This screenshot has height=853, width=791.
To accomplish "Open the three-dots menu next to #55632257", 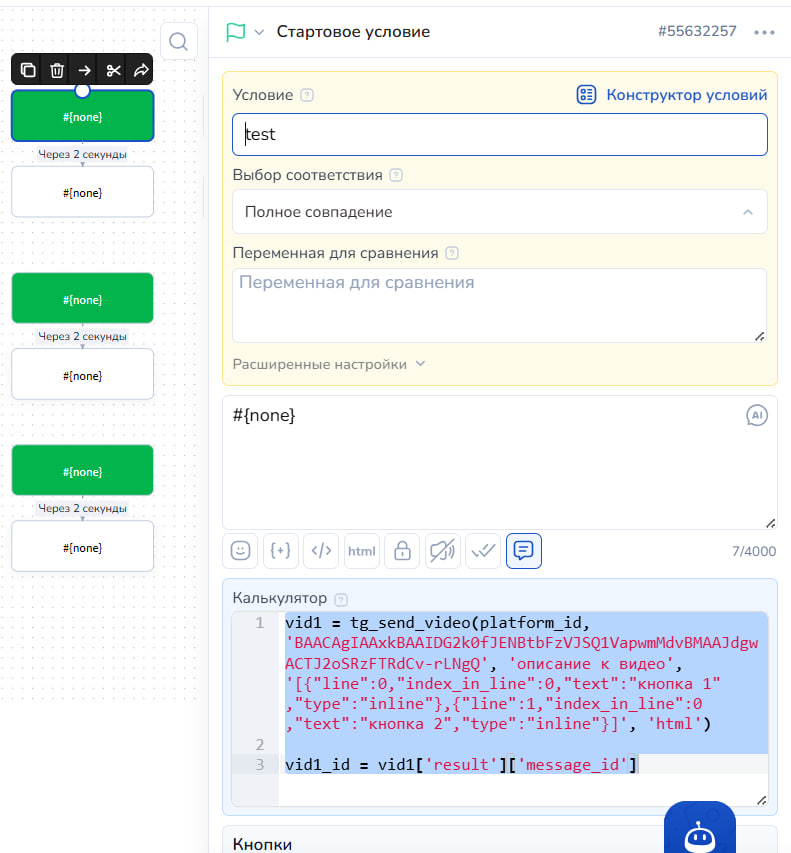I will click(x=764, y=33).
